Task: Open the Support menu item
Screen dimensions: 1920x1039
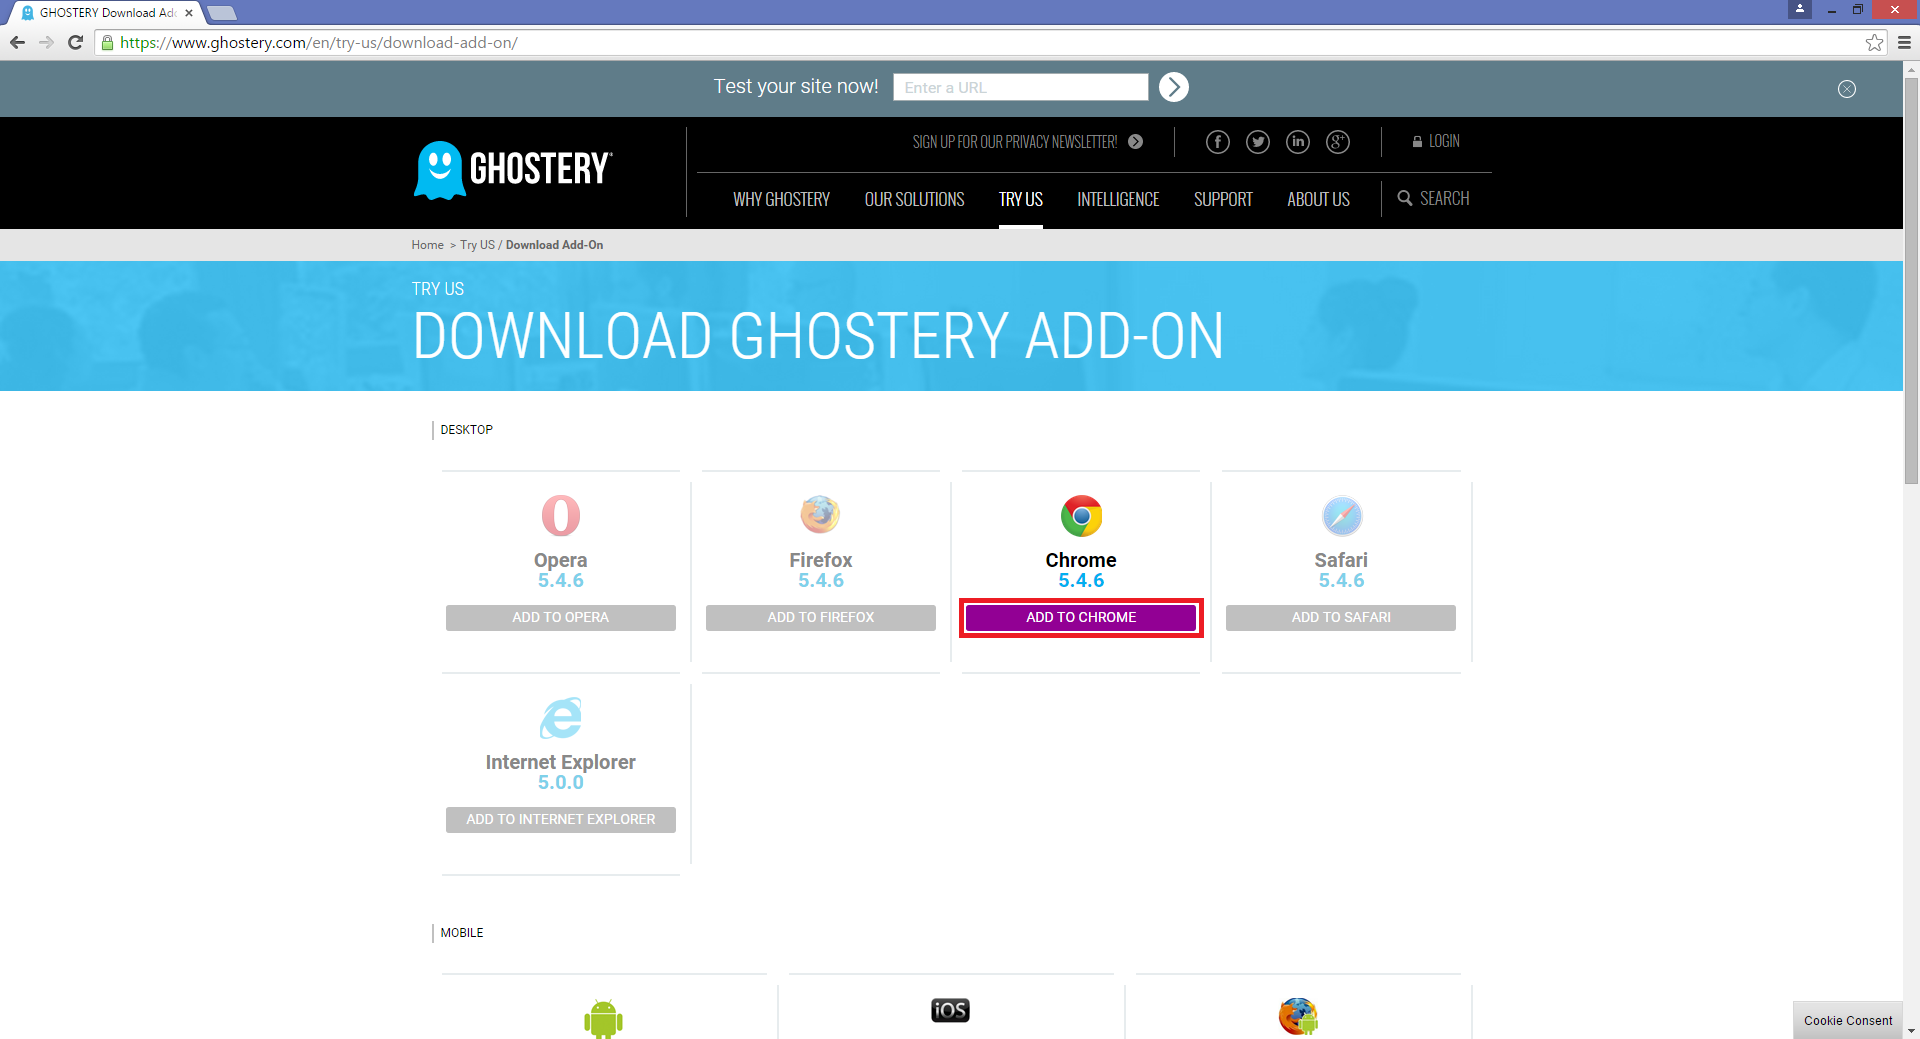Action: [1222, 199]
